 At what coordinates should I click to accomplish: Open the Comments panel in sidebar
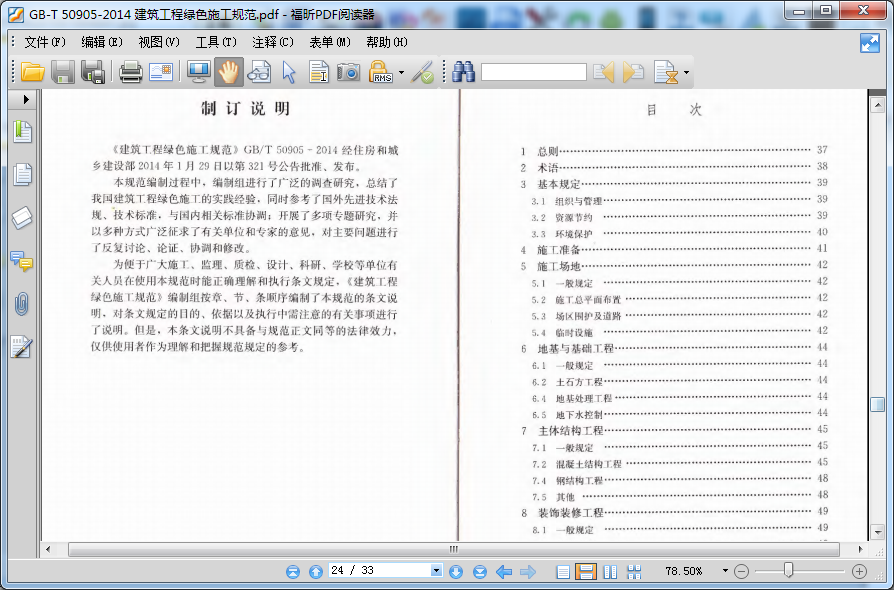(x=21, y=261)
